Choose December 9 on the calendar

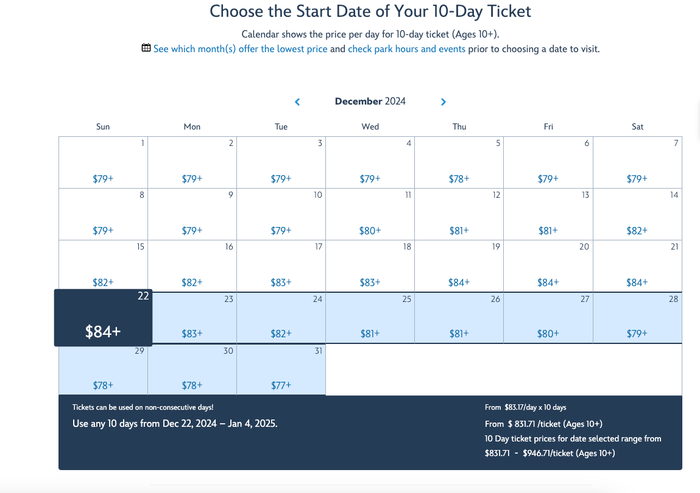(x=192, y=214)
